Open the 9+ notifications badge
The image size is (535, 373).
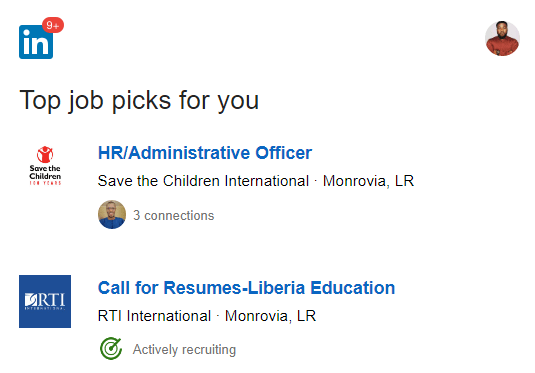pyautogui.click(x=53, y=25)
